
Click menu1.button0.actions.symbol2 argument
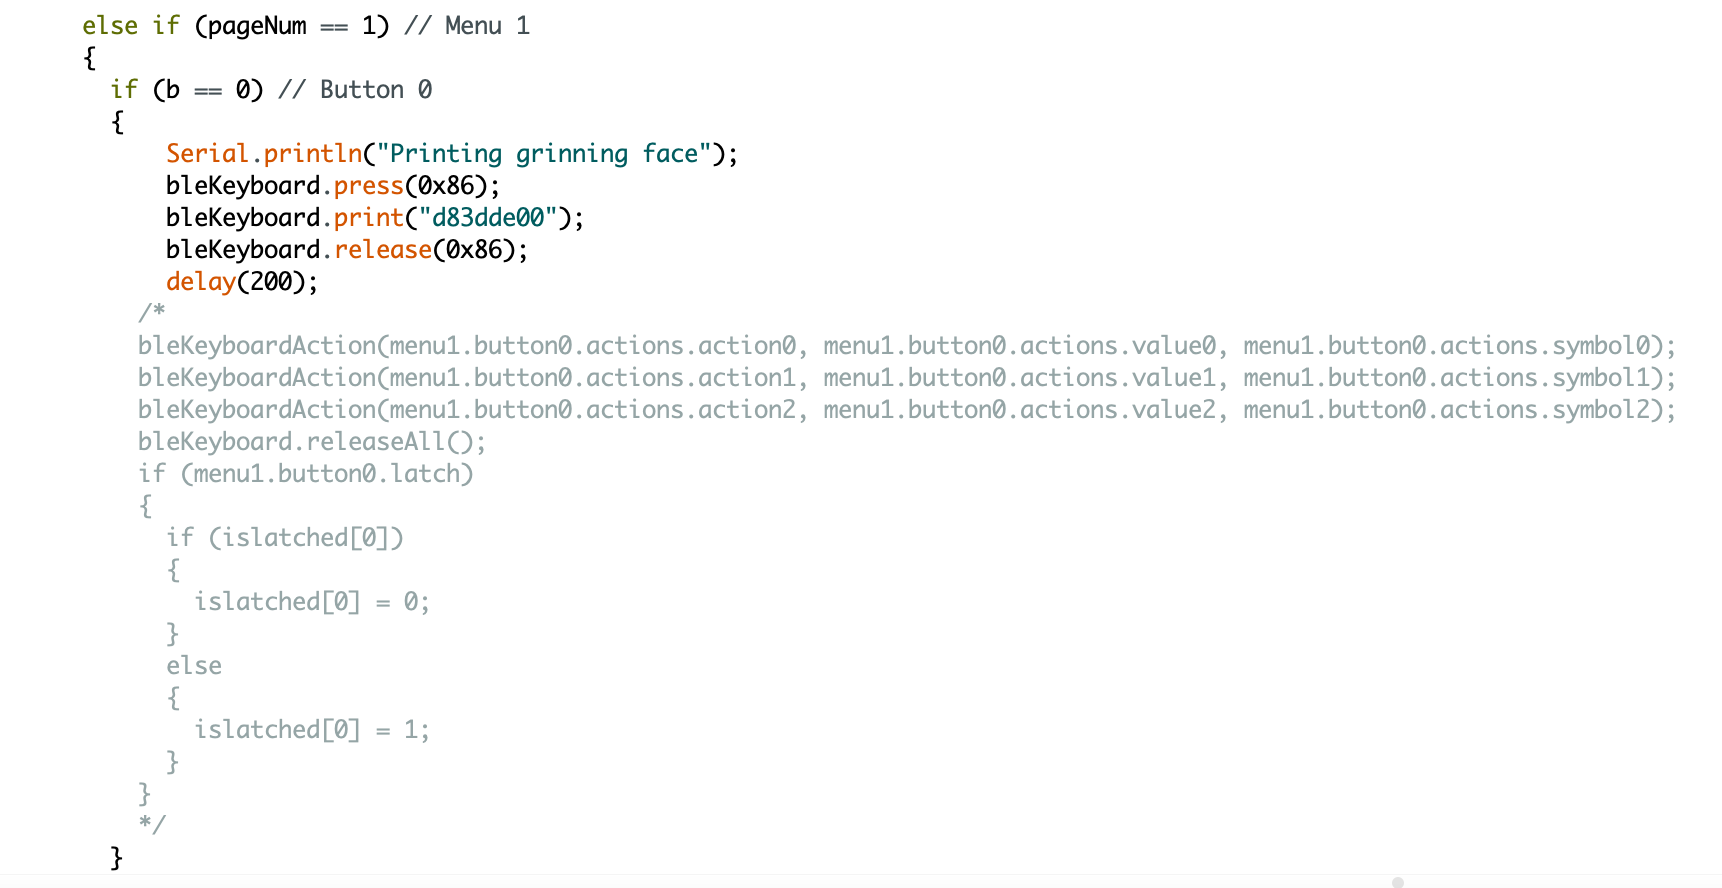[x=1453, y=410]
